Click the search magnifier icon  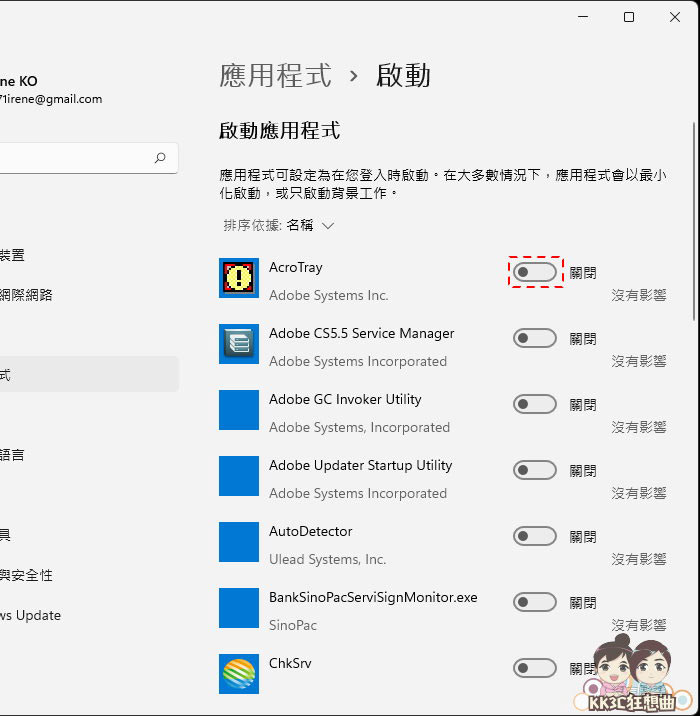click(x=160, y=158)
